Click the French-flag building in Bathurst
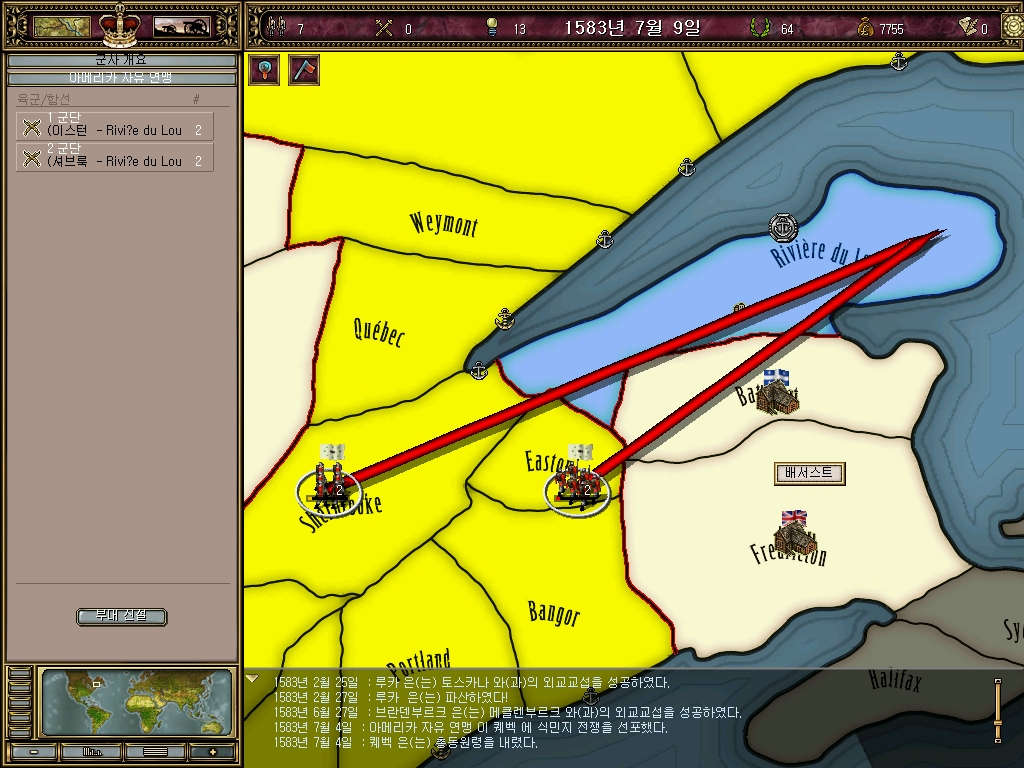 777,392
